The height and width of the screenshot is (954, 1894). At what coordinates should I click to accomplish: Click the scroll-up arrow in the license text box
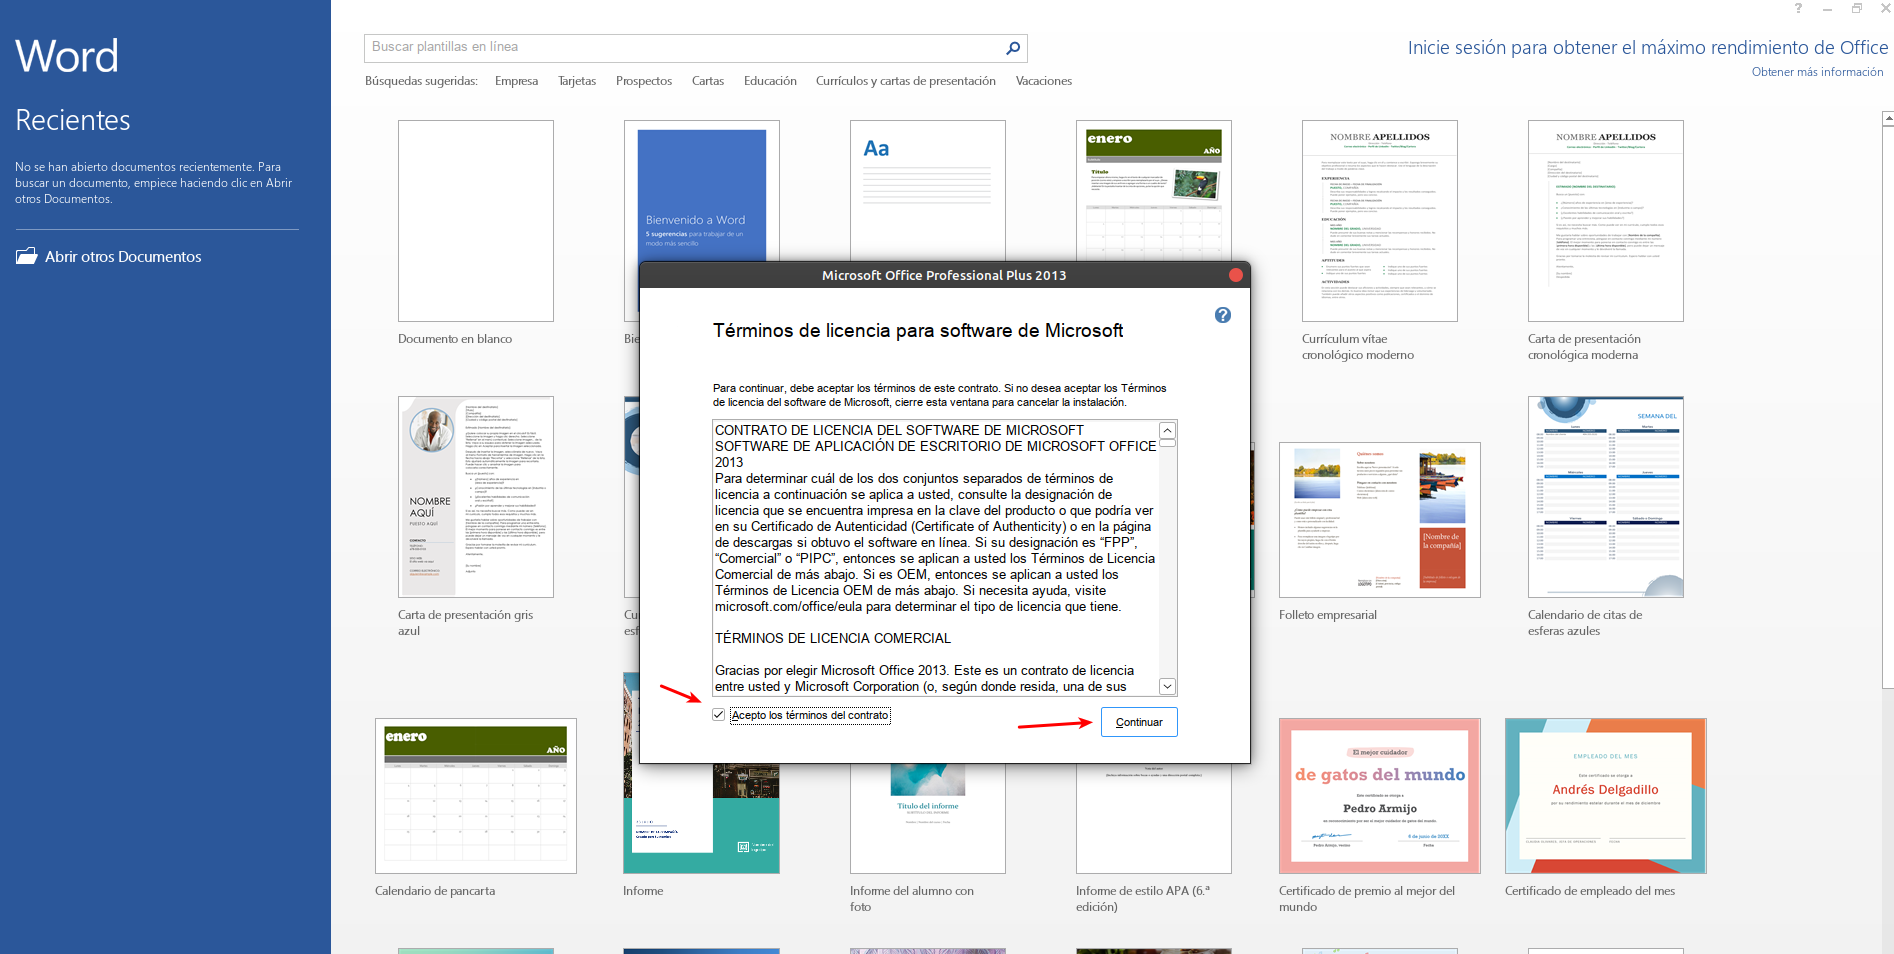tap(1165, 430)
